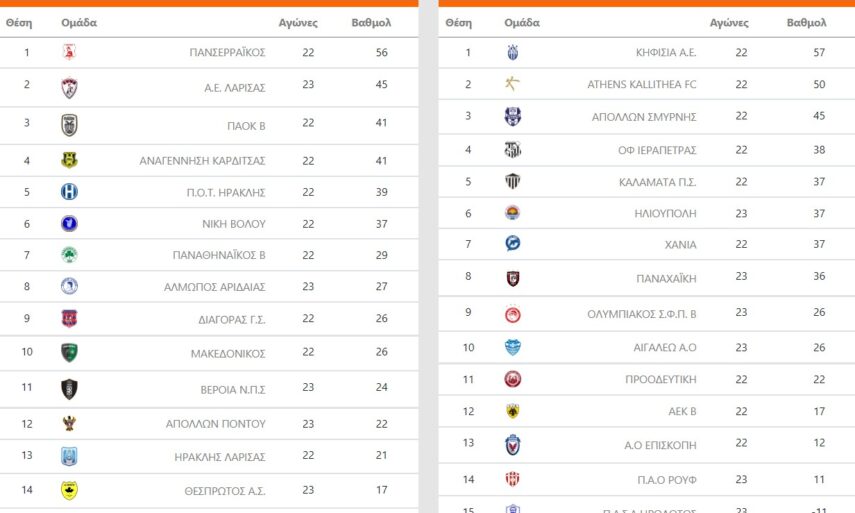Click the Χανιά blue round logo
Viewport: 855px width, 513px height.
(x=513, y=243)
